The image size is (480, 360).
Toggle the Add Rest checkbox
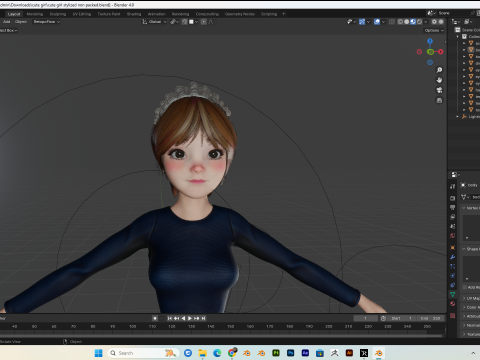tap(465, 287)
